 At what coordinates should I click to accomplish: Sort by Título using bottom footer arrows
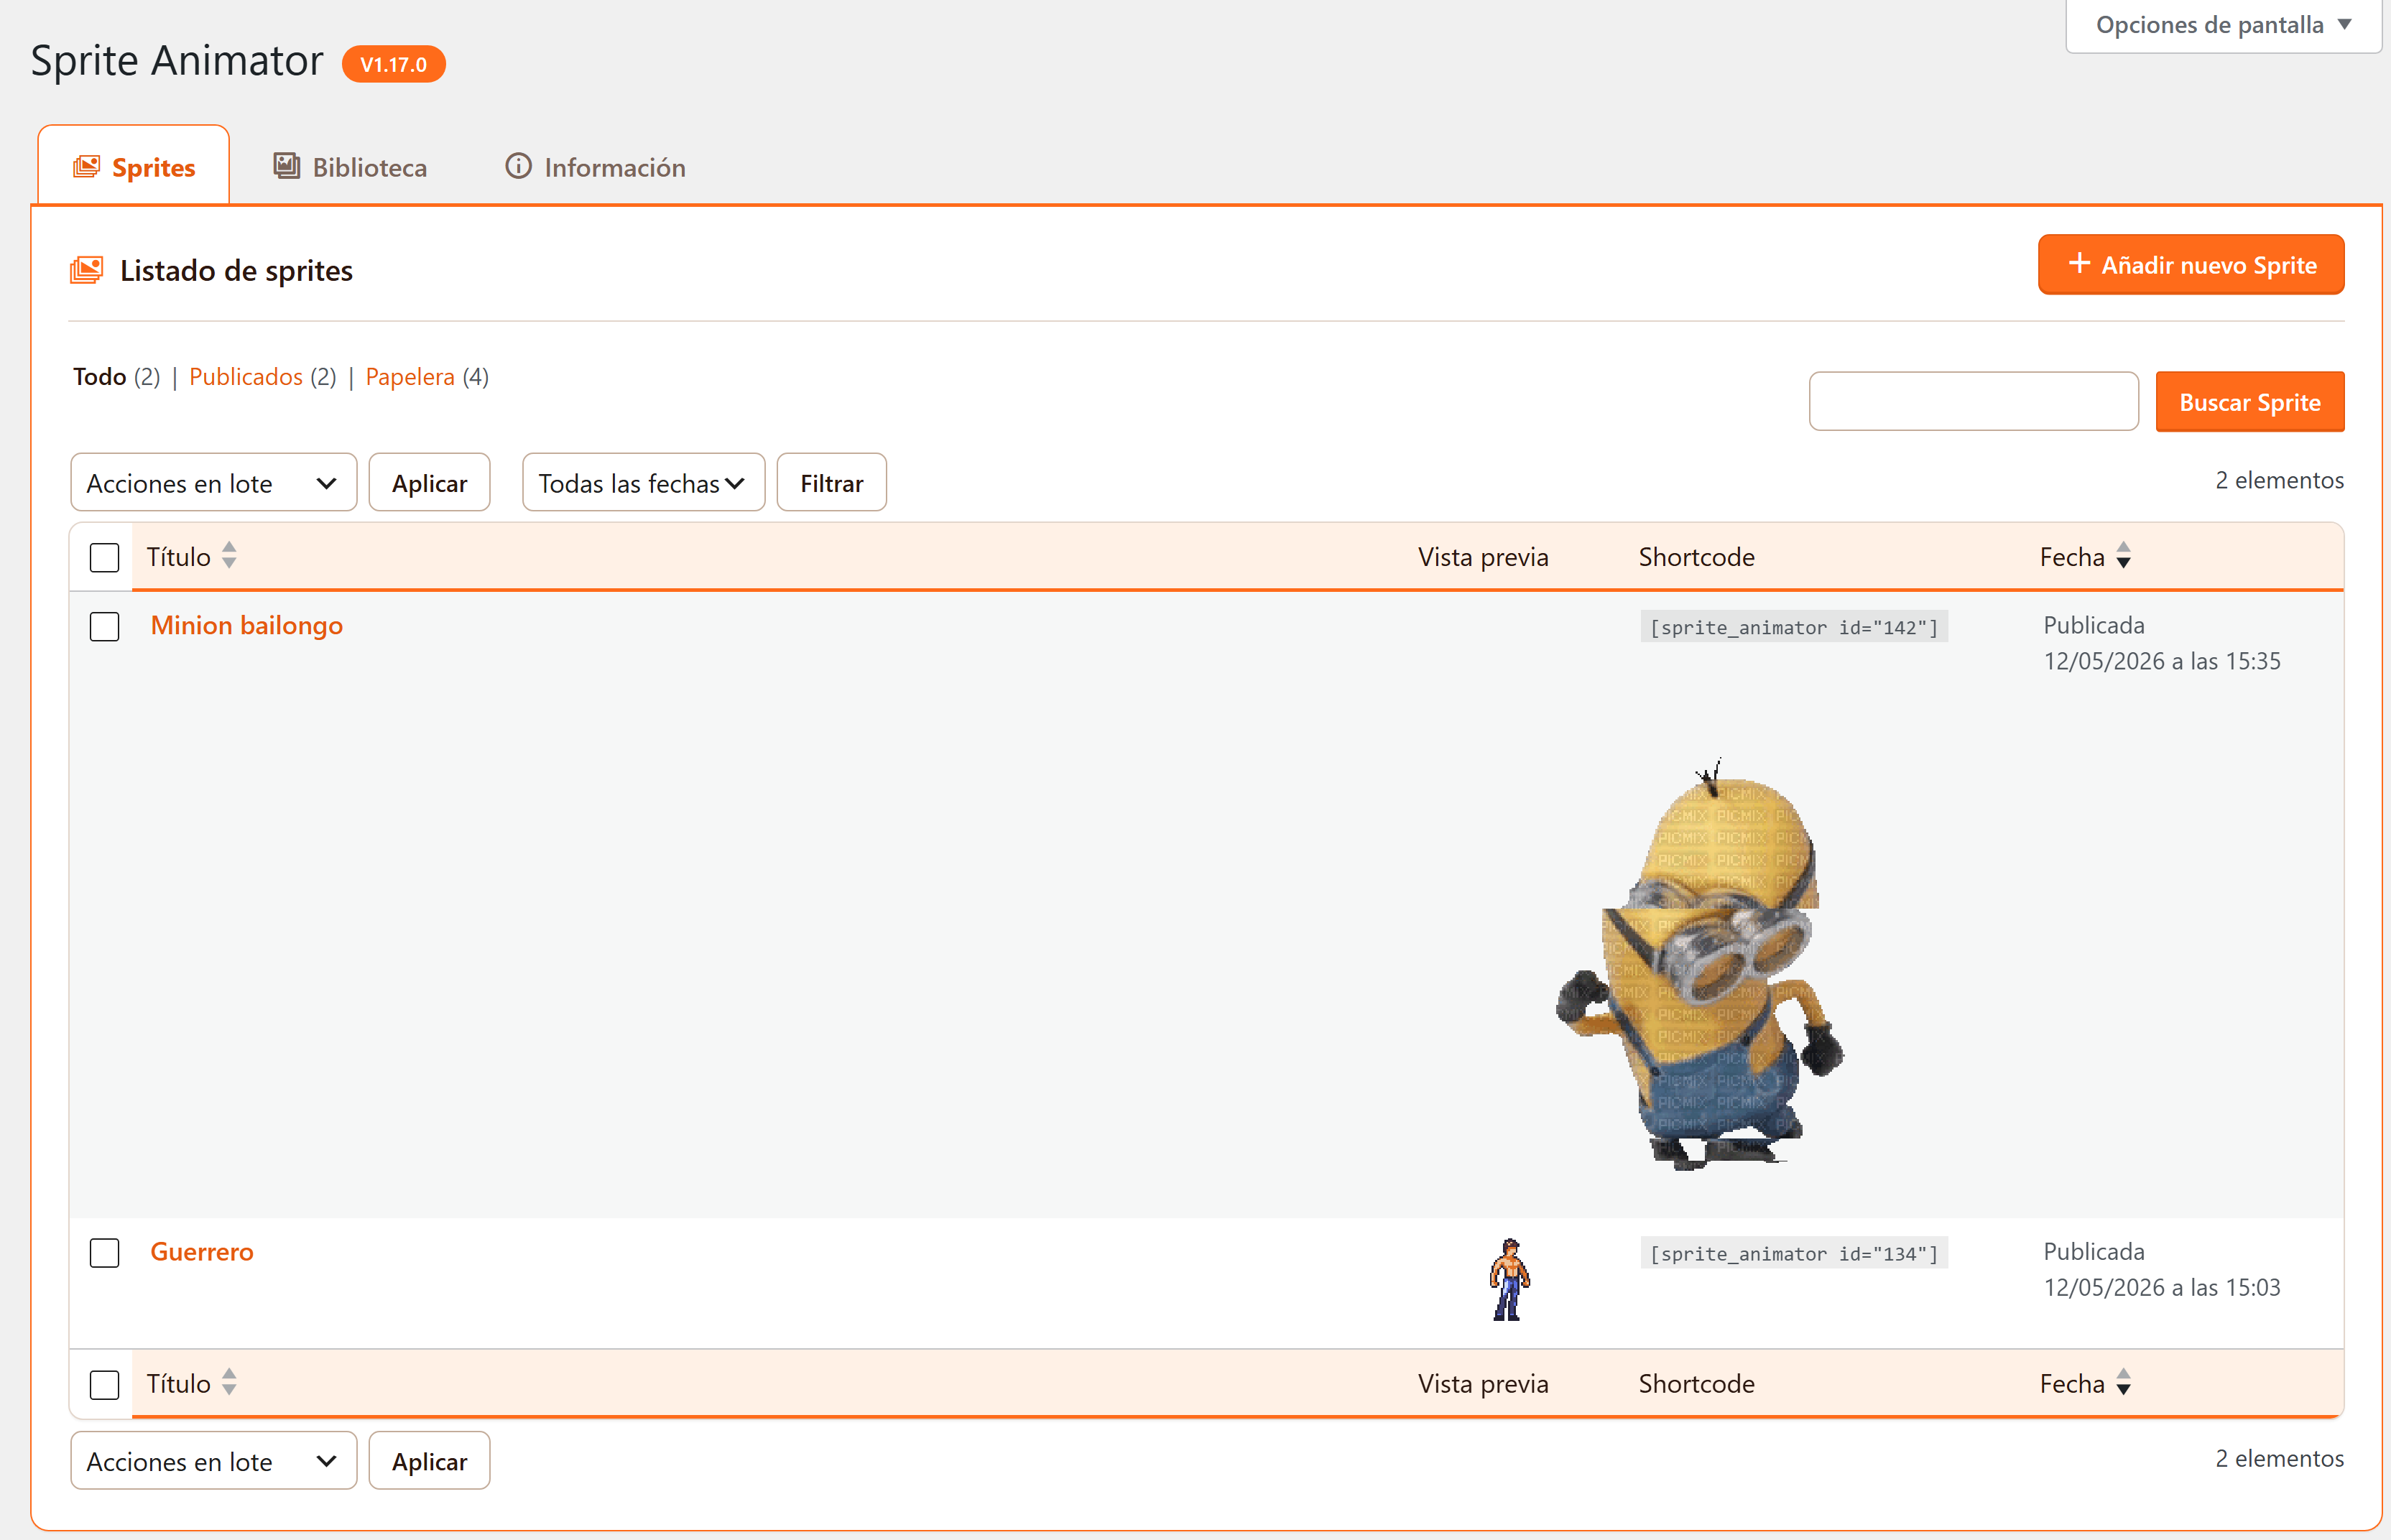[x=229, y=1383]
